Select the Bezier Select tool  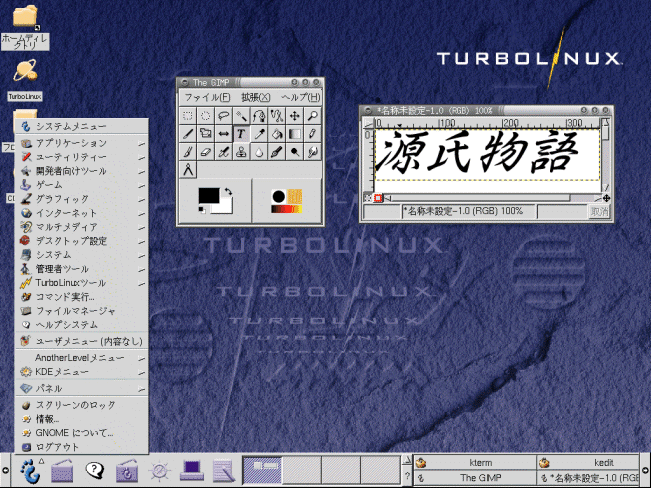[259, 115]
